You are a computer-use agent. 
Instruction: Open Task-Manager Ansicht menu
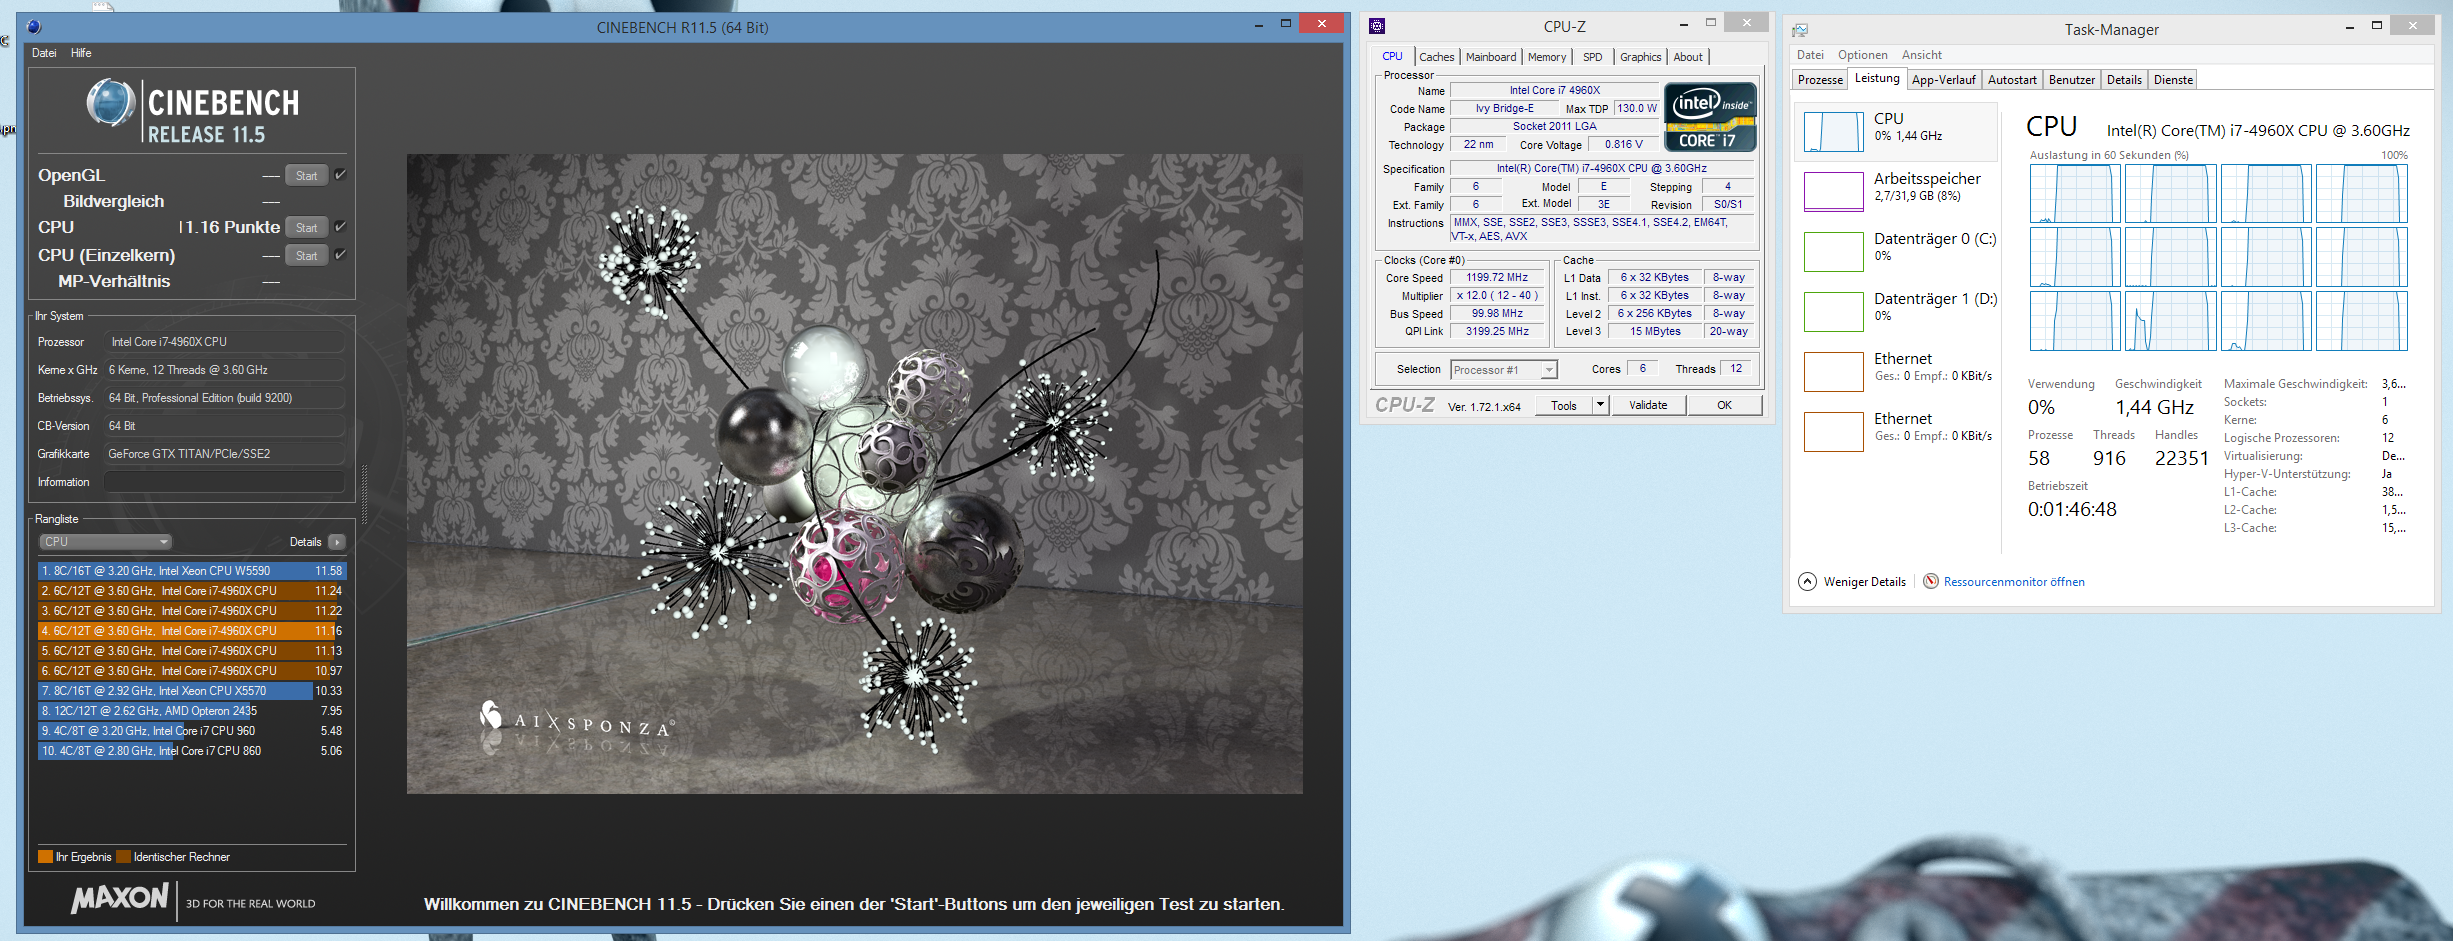[x=1922, y=55]
